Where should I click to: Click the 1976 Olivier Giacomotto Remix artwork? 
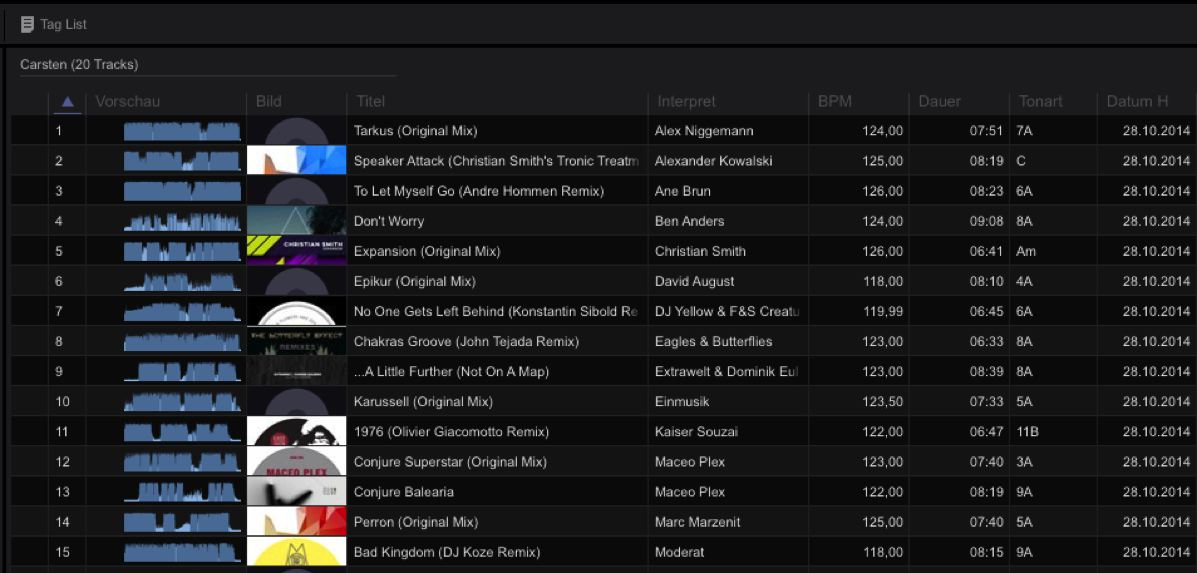click(x=296, y=432)
